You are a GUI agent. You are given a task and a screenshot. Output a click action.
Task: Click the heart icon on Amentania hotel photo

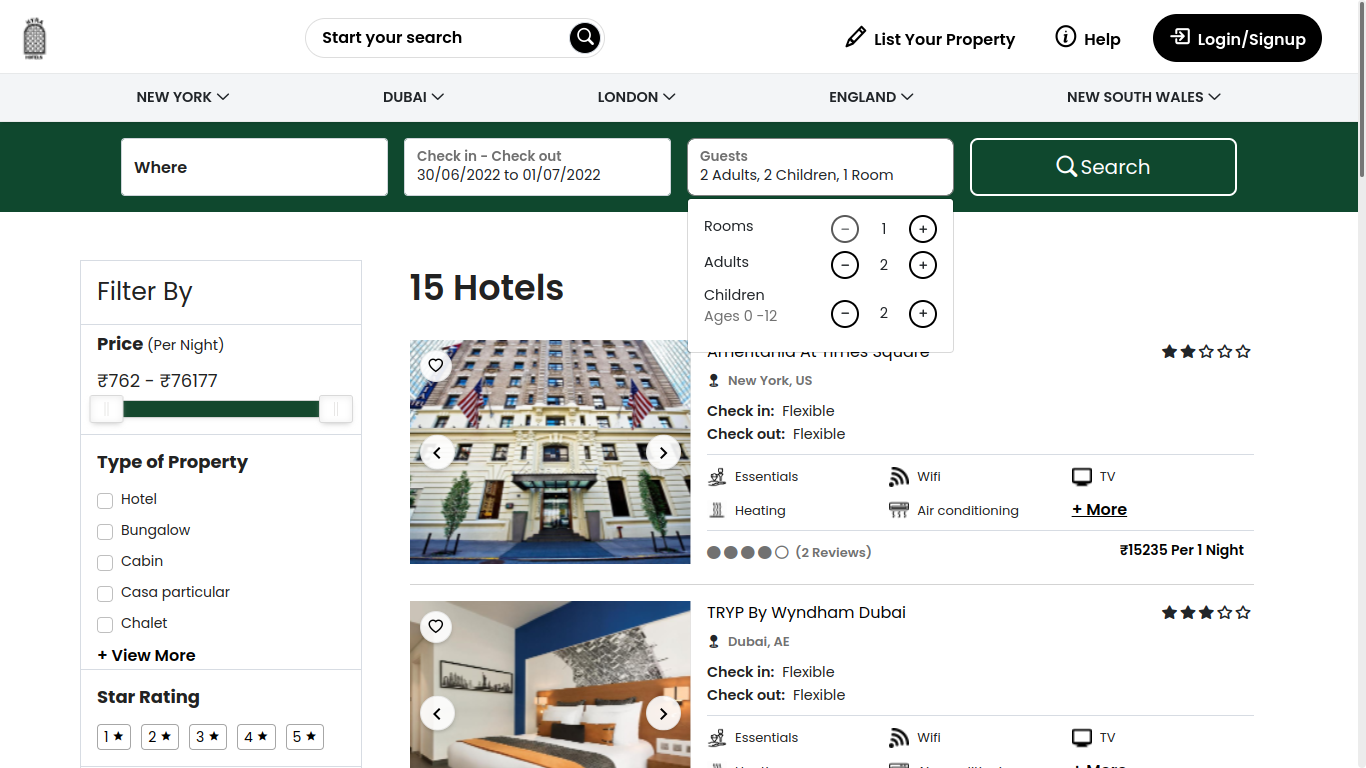pyautogui.click(x=436, y=365)
